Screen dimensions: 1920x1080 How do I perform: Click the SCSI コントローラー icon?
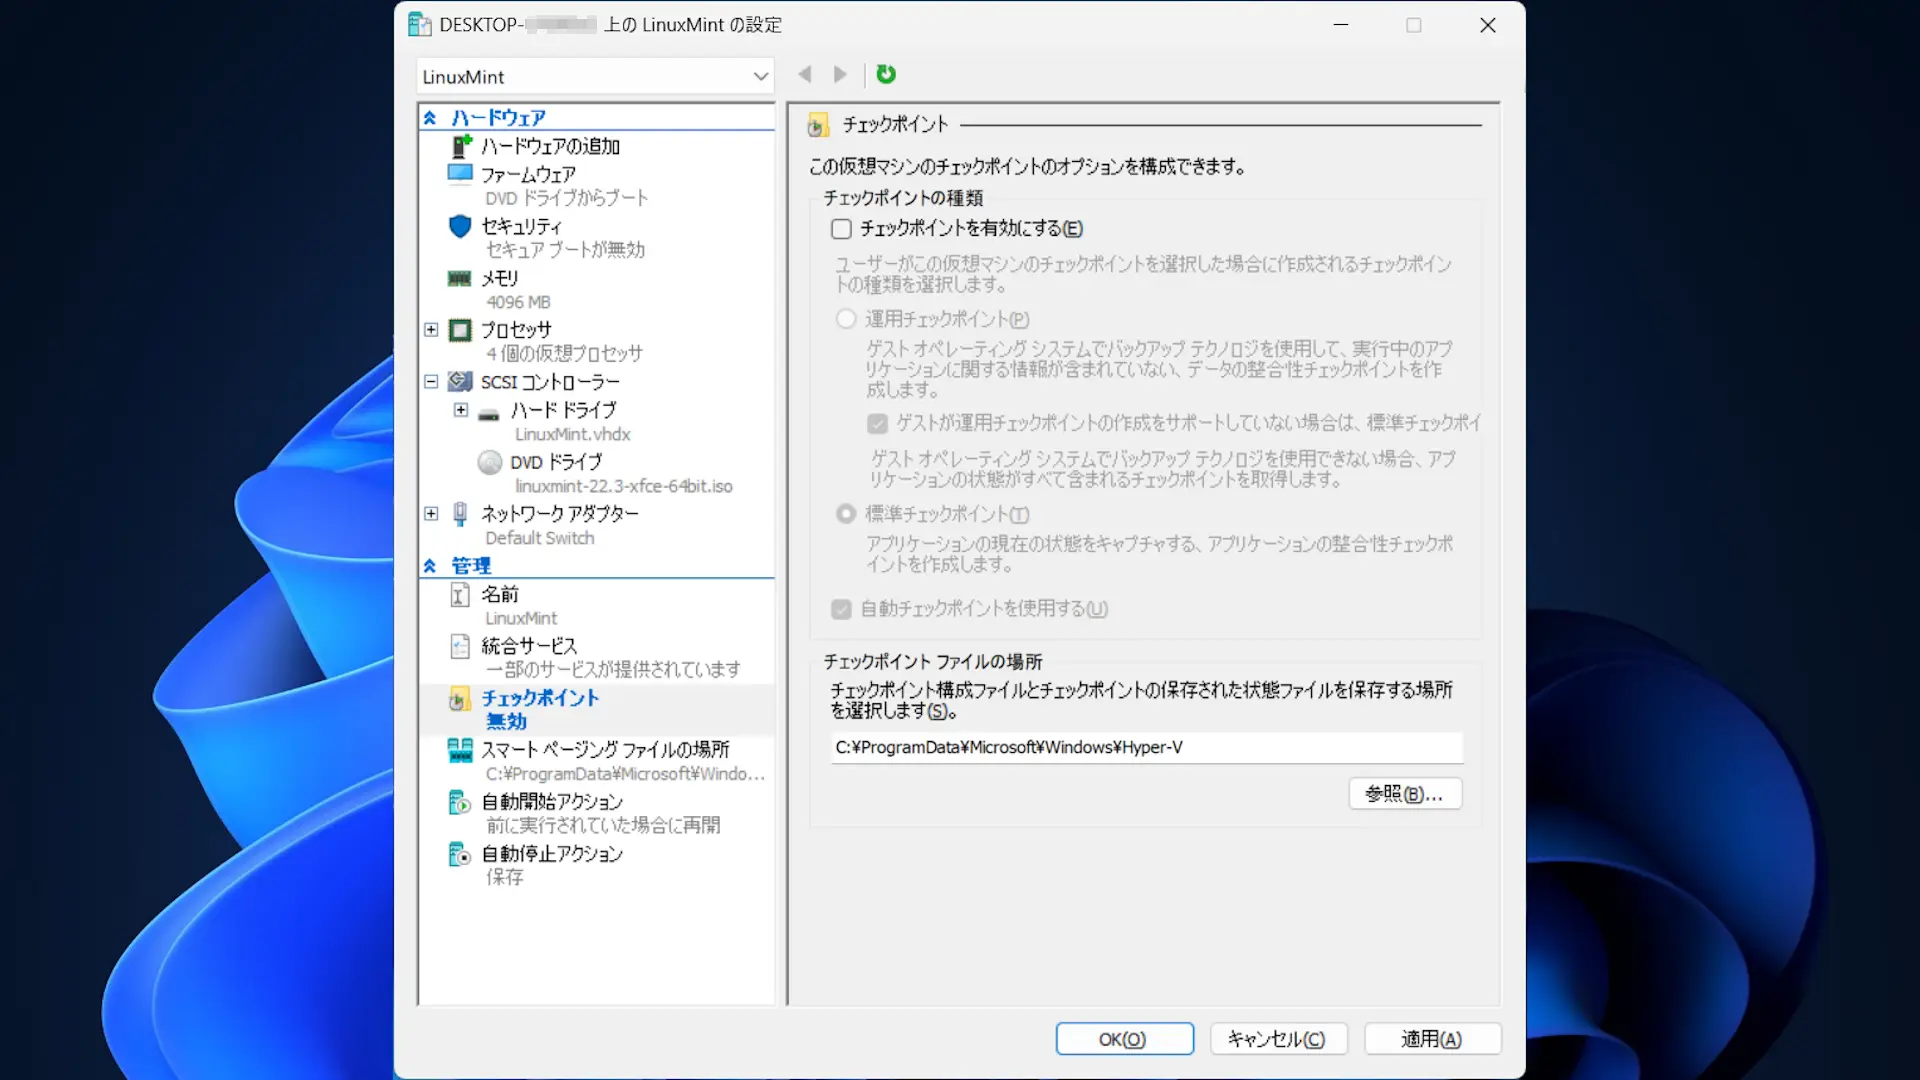coord(460,381)
